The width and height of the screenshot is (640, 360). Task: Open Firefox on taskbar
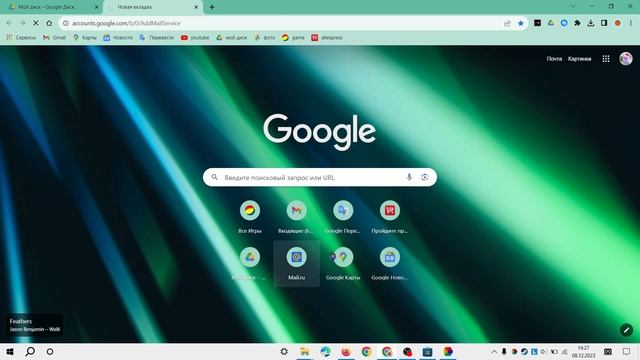[346, 351]
